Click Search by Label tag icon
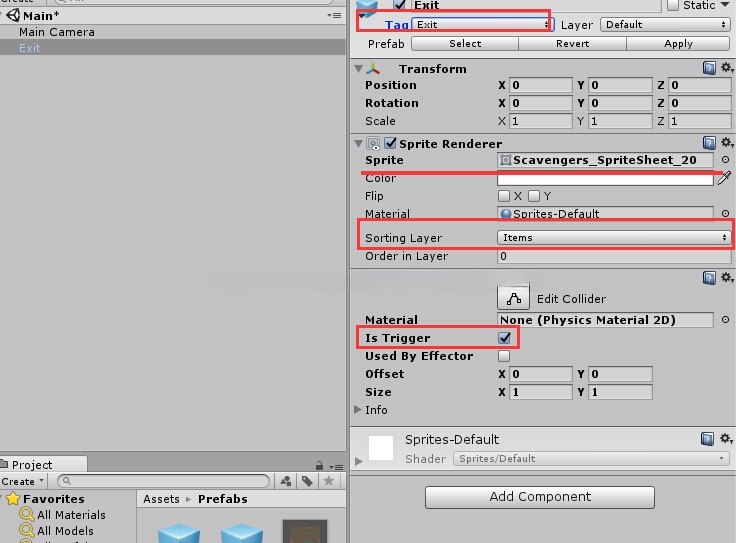The width and height of the screenshot is (736, 543). 307,481
